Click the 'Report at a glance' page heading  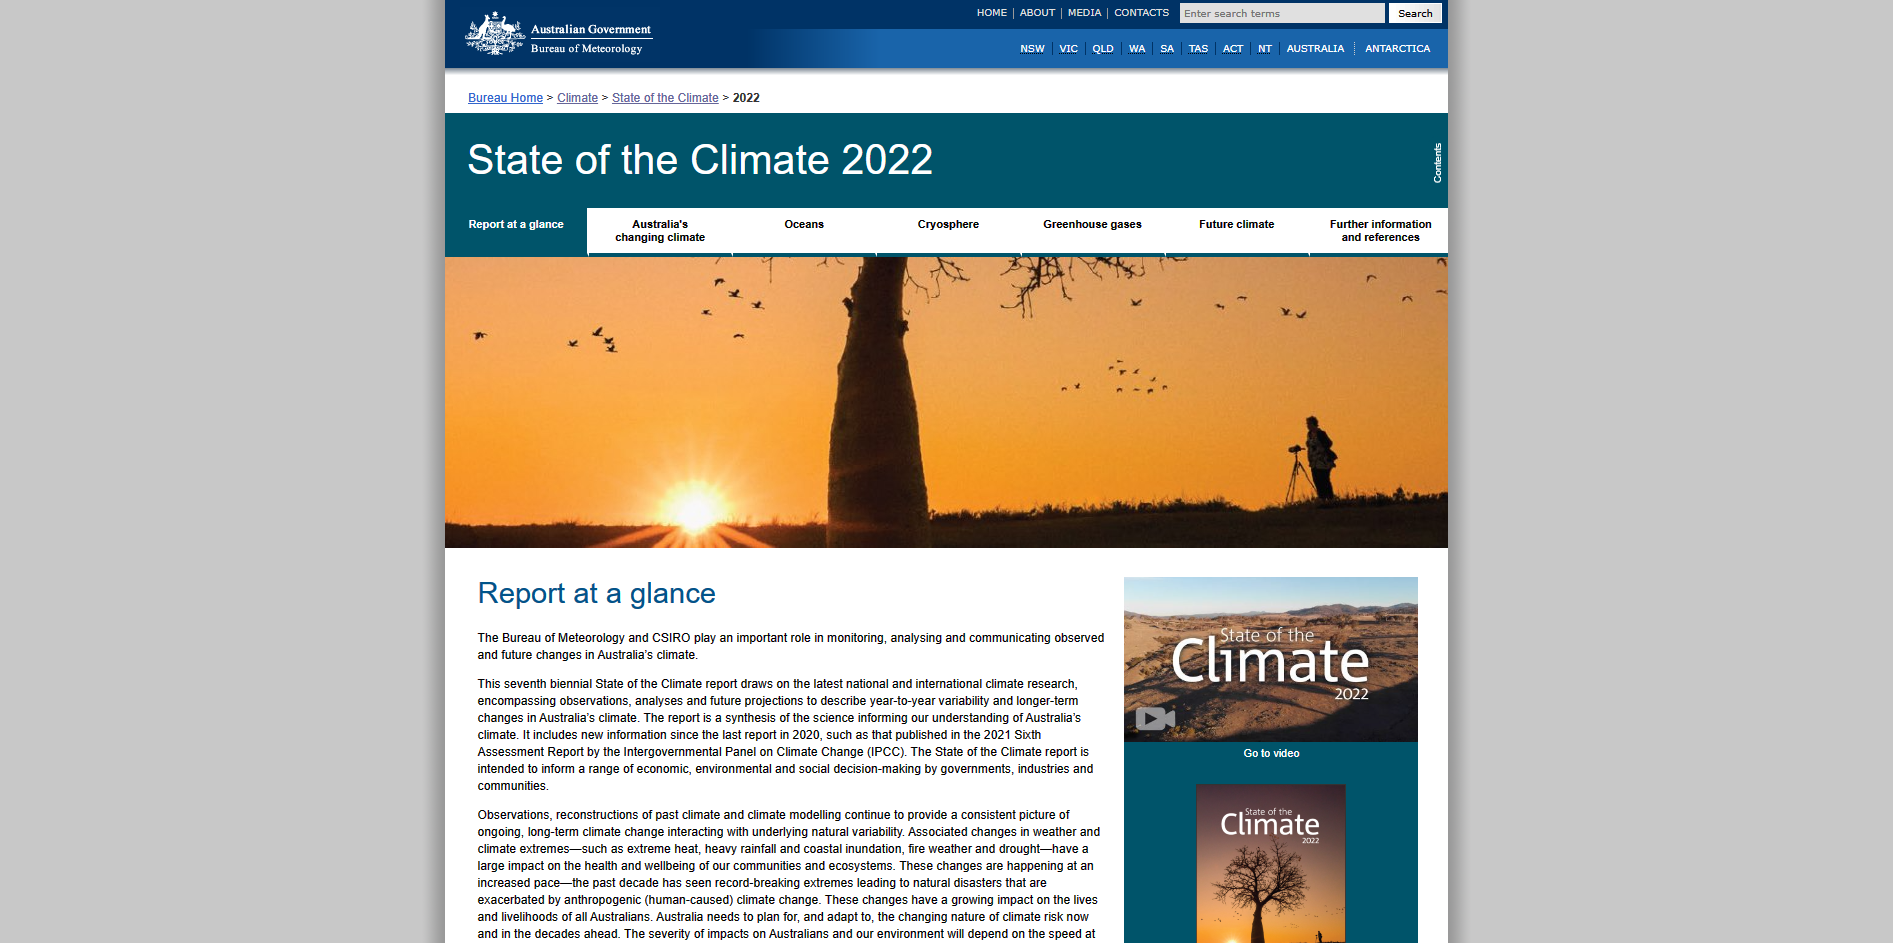pyautogui.click(x=596, y=594)
